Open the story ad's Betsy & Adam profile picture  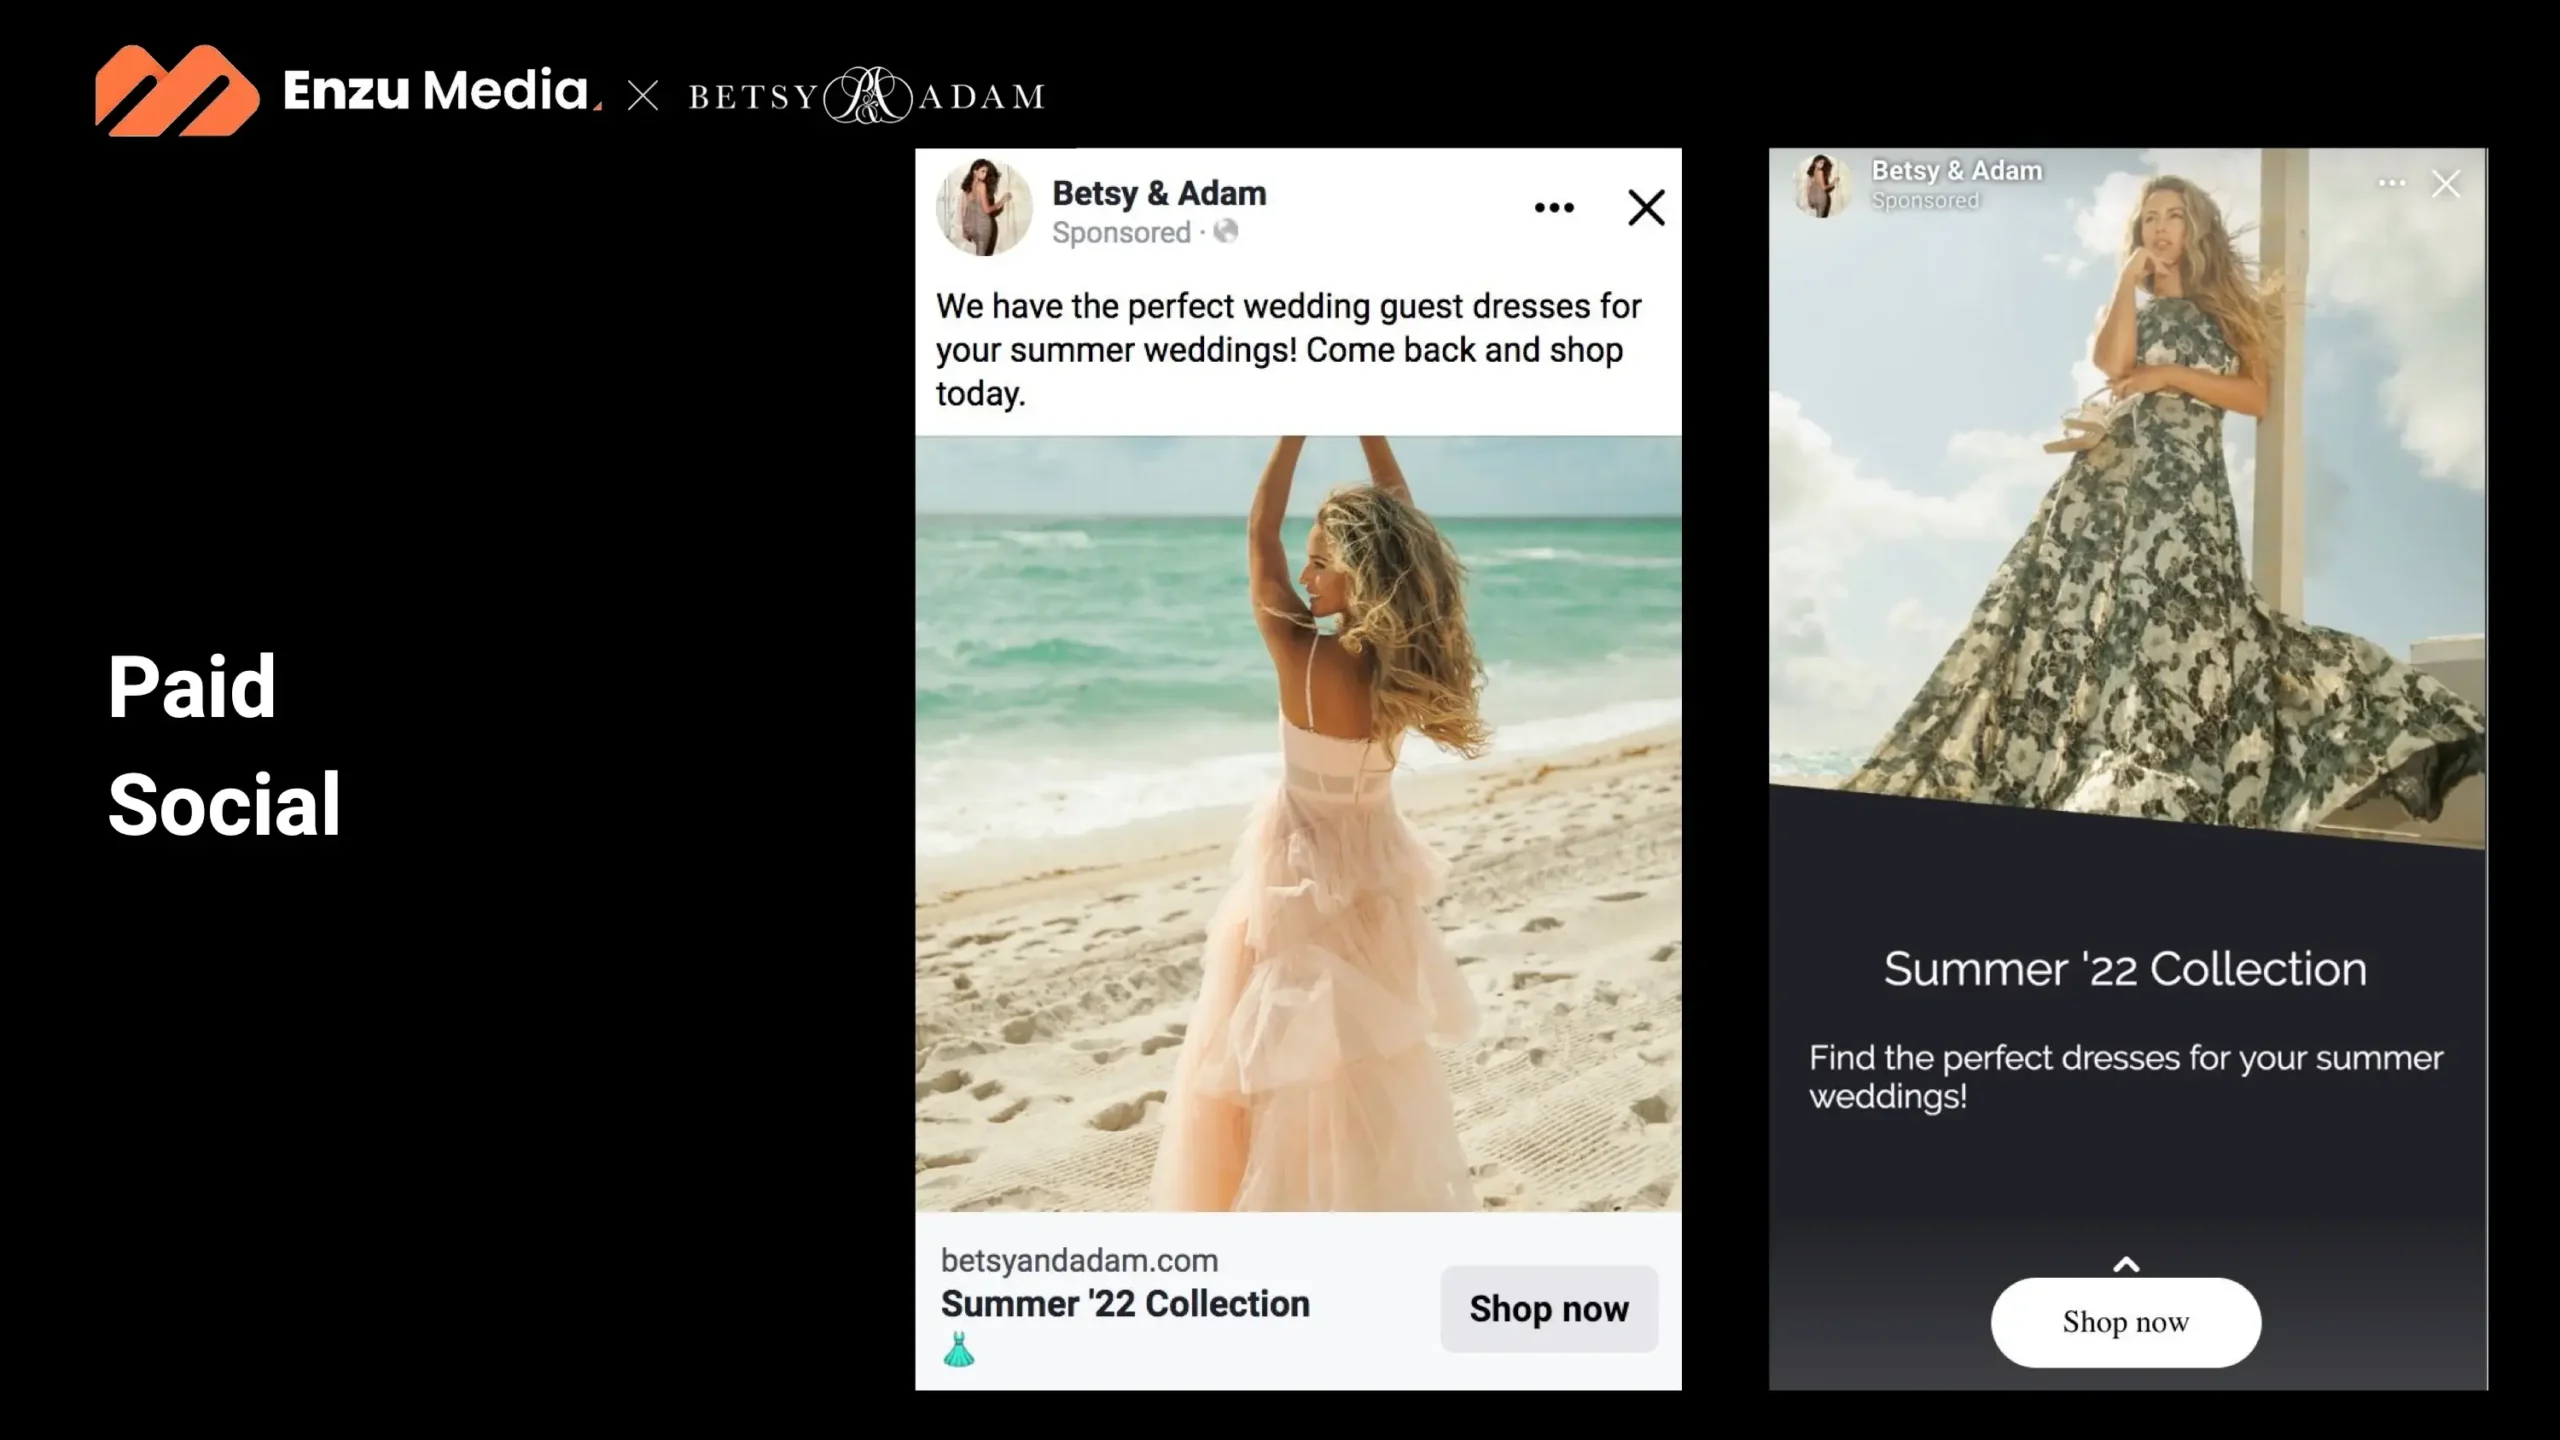(1821, 185)
